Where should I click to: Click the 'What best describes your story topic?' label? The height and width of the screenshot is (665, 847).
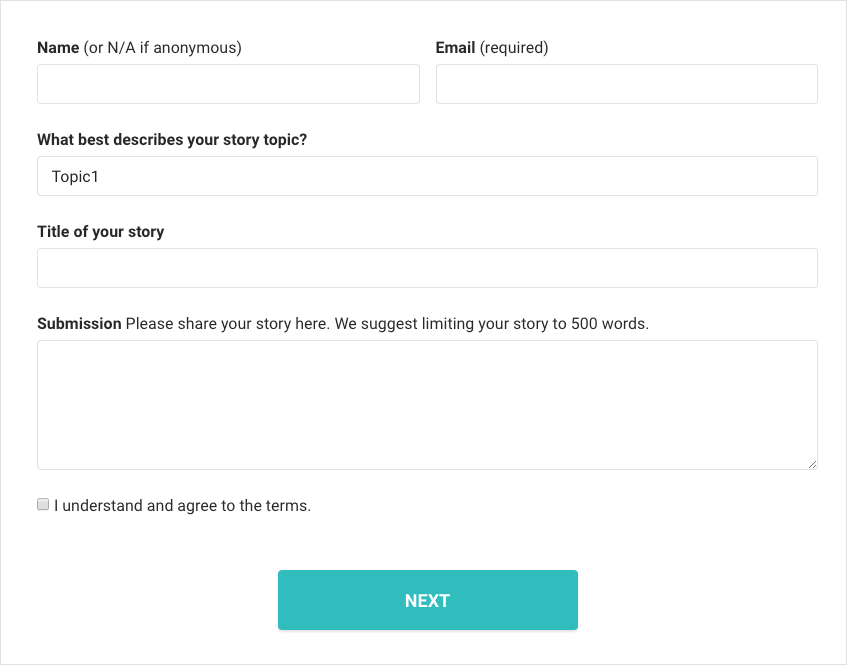[x=171, y=139]
